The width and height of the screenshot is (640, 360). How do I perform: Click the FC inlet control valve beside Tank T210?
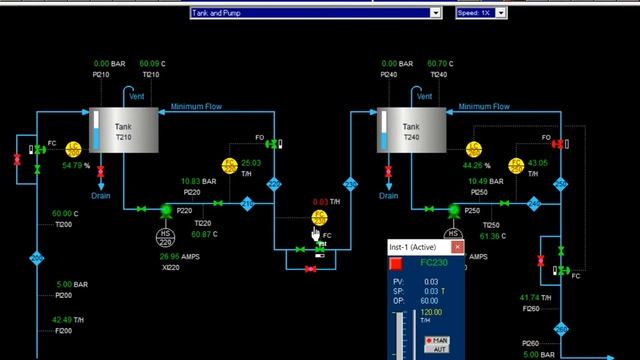[40, 150]
